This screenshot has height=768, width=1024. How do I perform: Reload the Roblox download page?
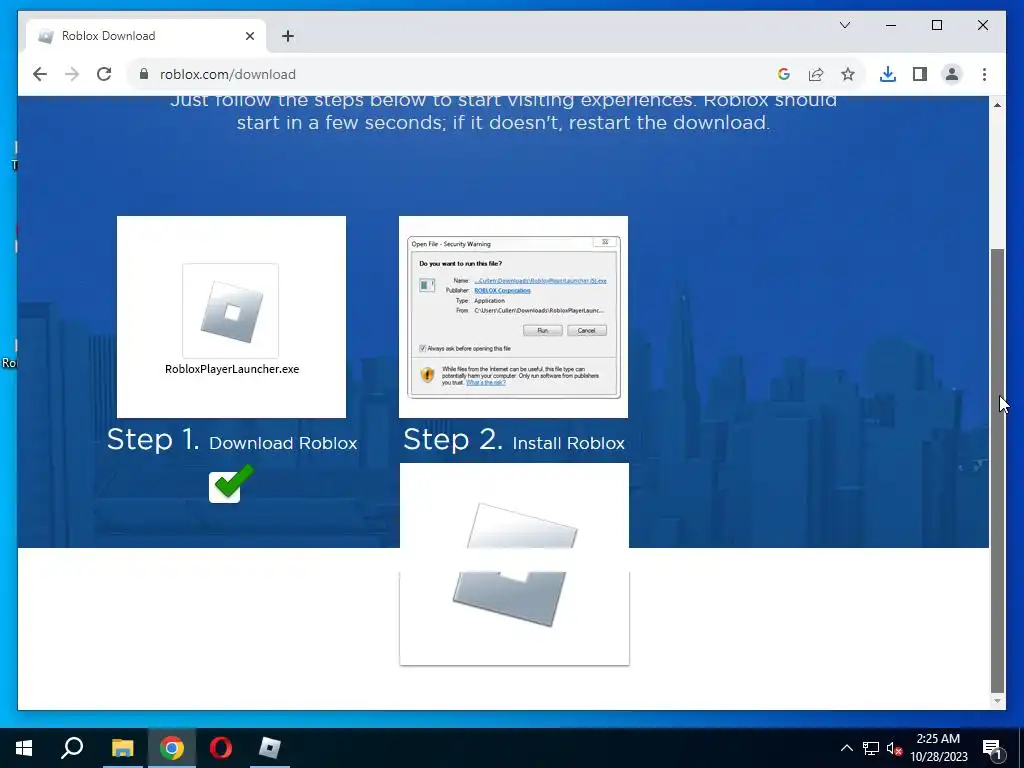click(104, 74)
